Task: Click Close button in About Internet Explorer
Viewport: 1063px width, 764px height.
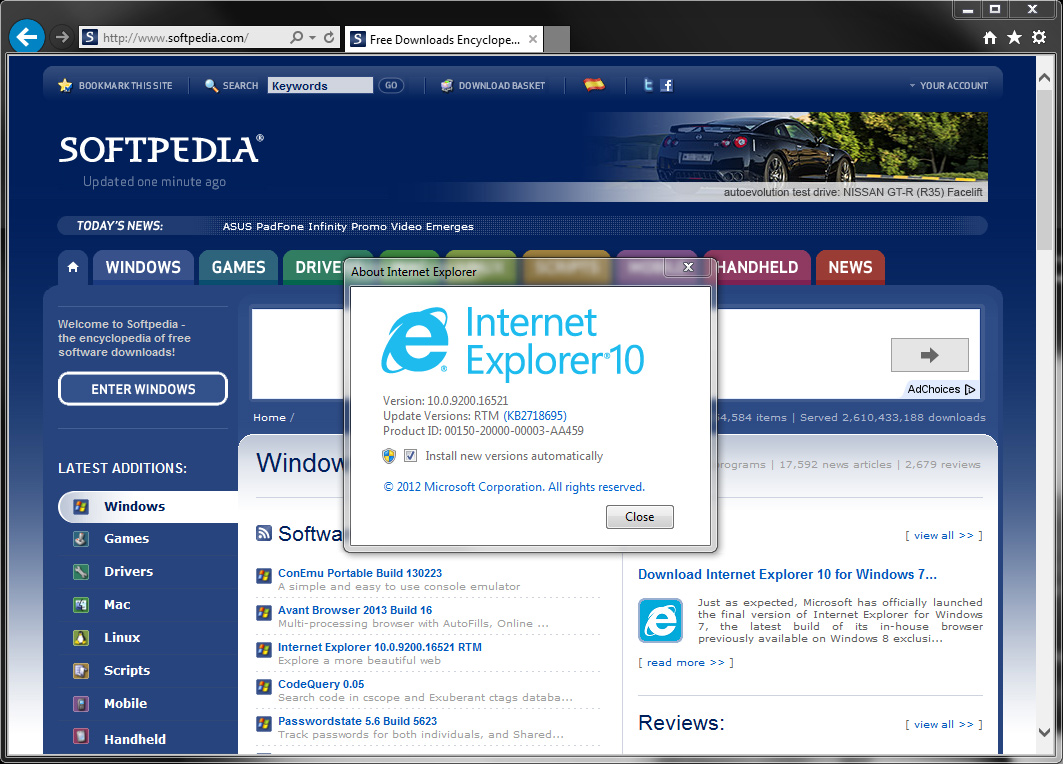Action: pyautogui.click(x=639, y=517)
